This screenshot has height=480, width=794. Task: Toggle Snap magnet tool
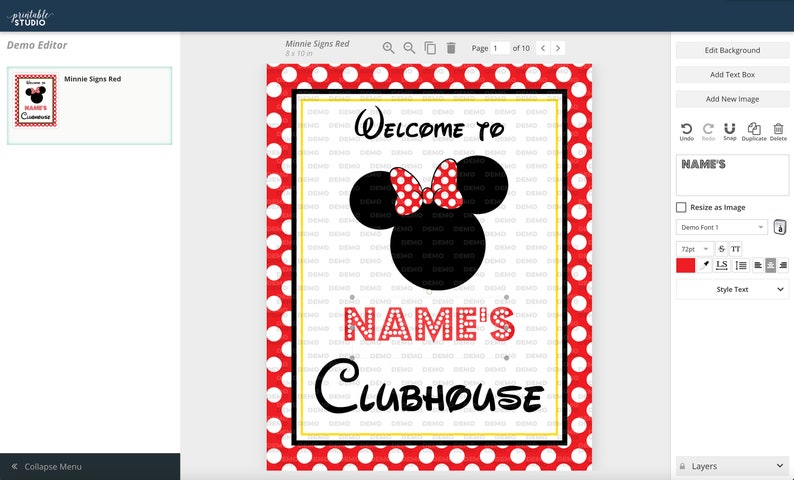tap(730, 132)
